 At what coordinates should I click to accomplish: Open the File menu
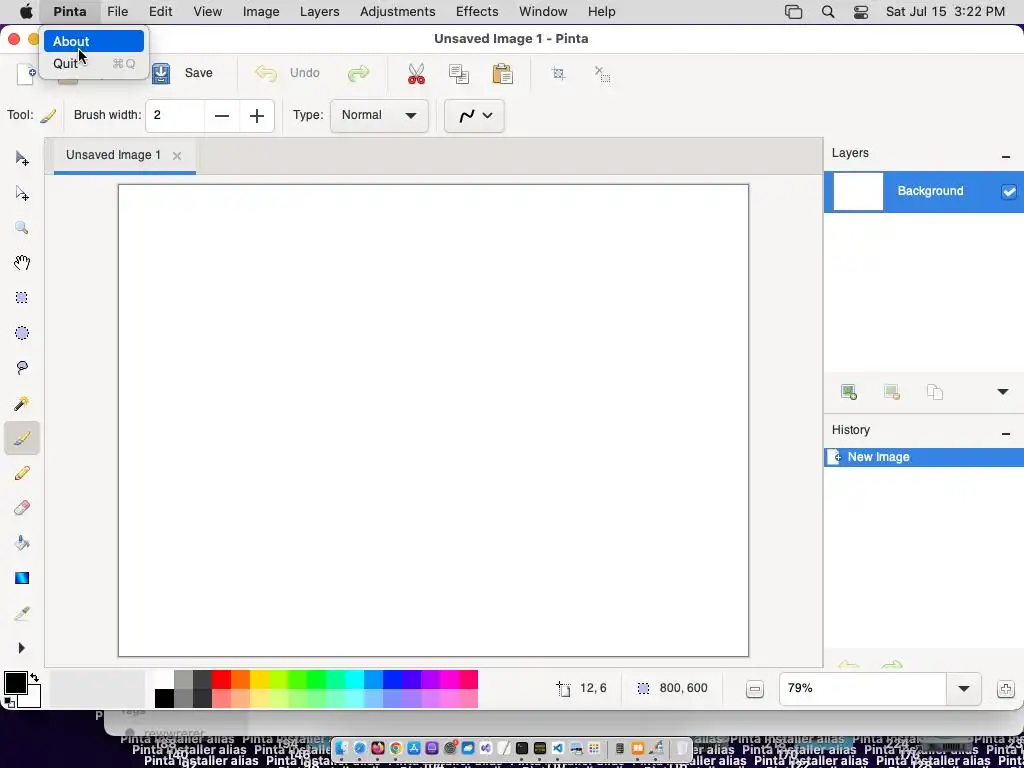[x=118, y=12]
